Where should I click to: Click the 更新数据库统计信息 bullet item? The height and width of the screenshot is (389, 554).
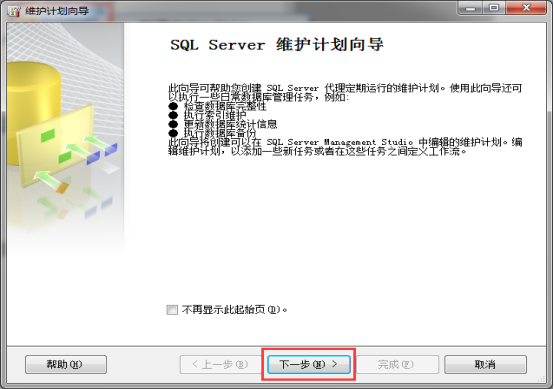[230, 124]
